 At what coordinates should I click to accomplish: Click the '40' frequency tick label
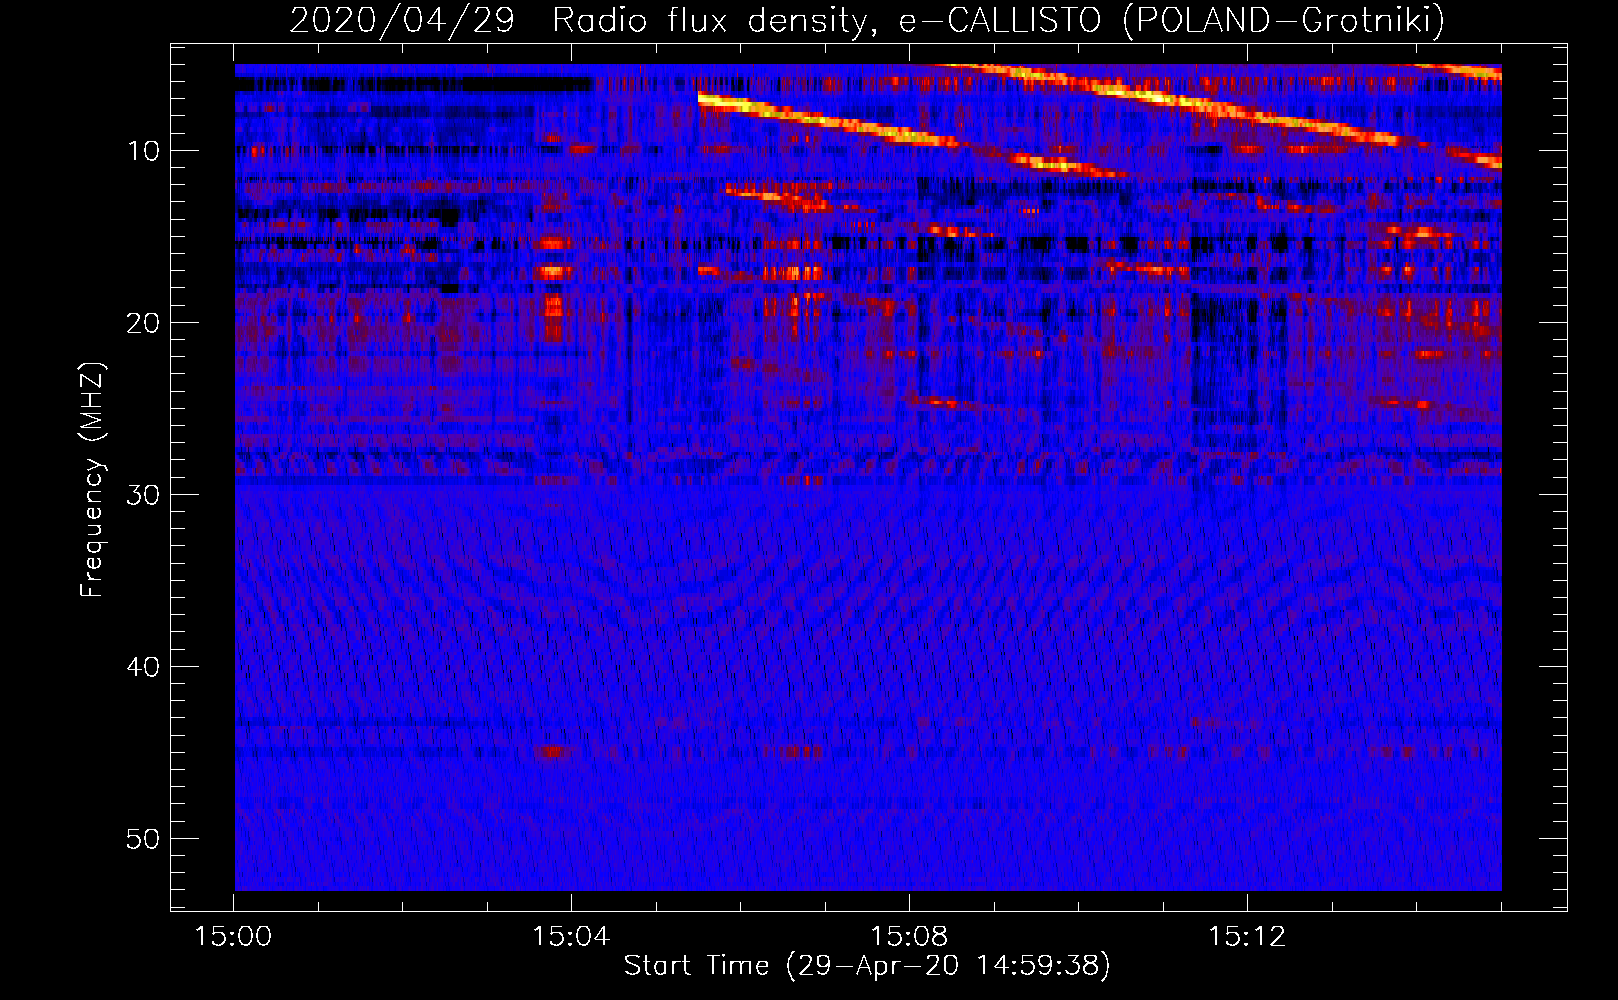[144, 667]
